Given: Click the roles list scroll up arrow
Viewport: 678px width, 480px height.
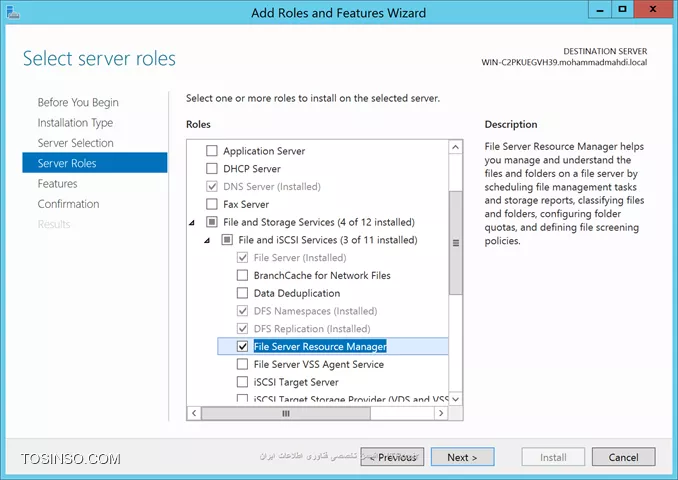Looking at the screenshot, I should [455, 147].
